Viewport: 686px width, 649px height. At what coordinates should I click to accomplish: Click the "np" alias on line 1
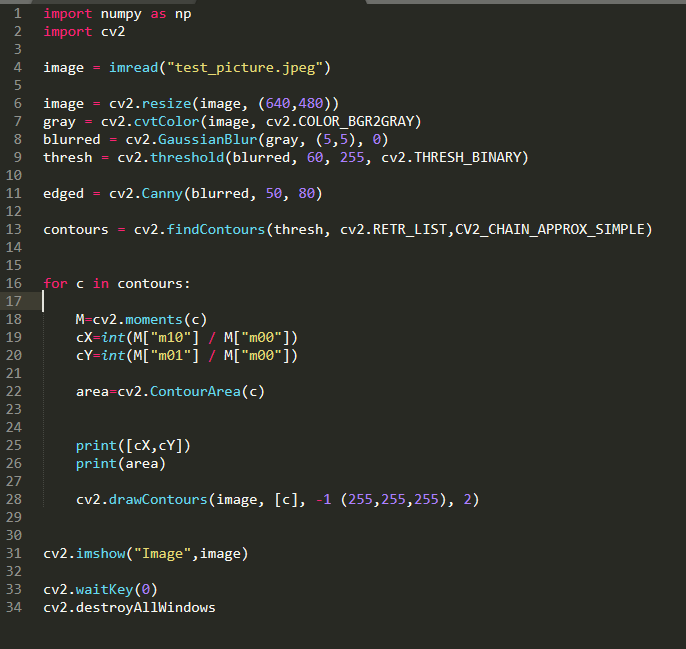click(183, 14)
